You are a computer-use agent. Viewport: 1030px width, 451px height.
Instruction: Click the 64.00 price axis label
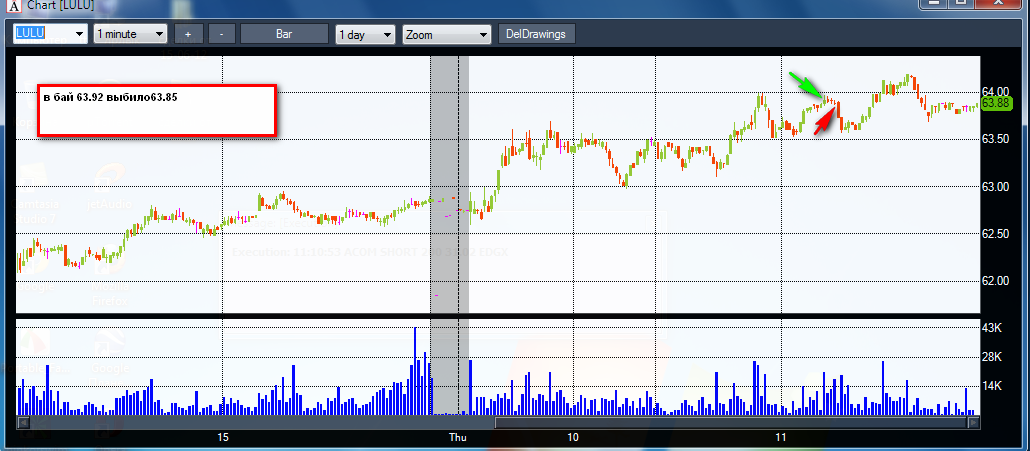click(996, 91)
